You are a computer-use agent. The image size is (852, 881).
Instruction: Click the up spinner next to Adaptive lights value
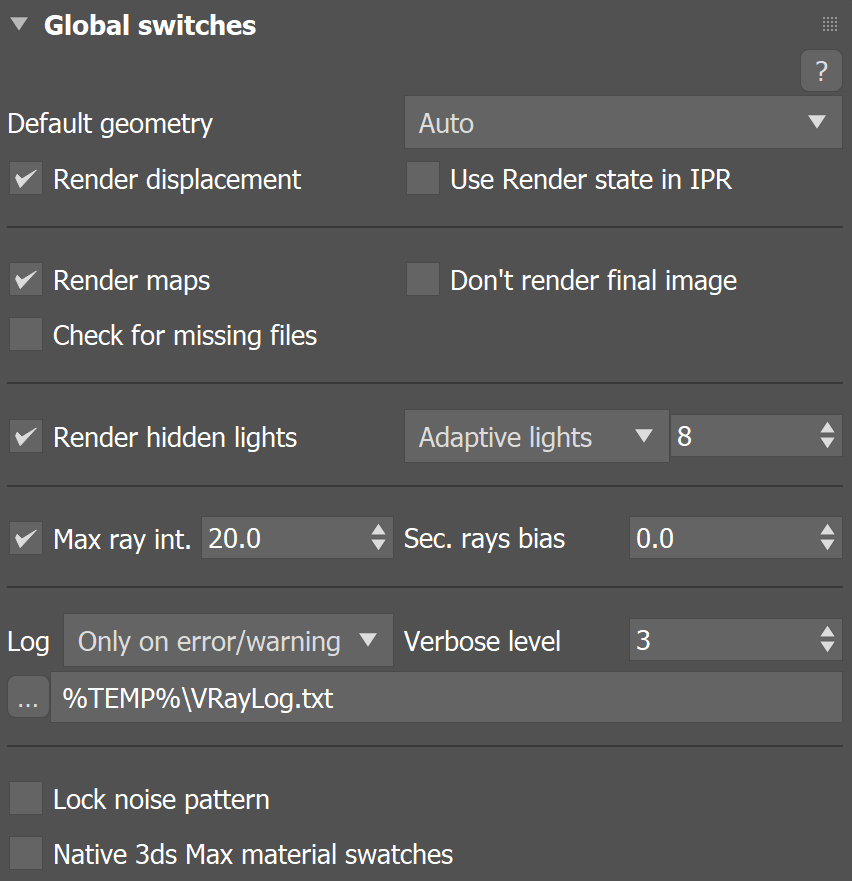828,429
